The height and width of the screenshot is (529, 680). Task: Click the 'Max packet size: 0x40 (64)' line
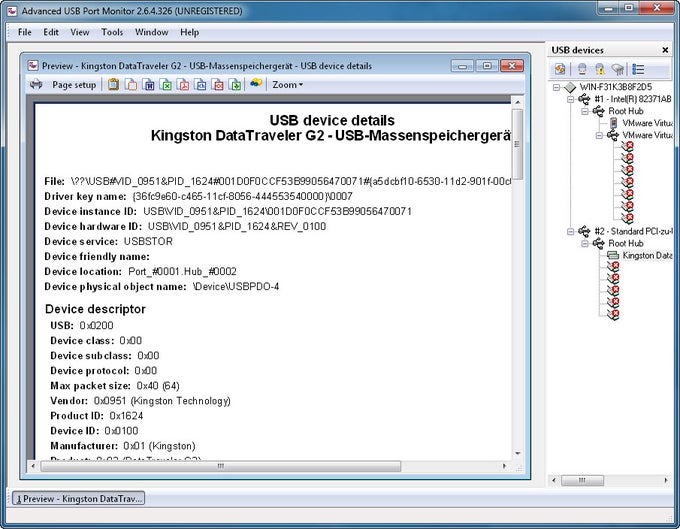(x=114, y=386)
